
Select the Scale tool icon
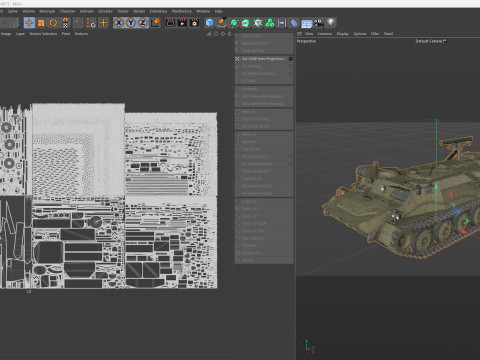click(x=41, y=23)
